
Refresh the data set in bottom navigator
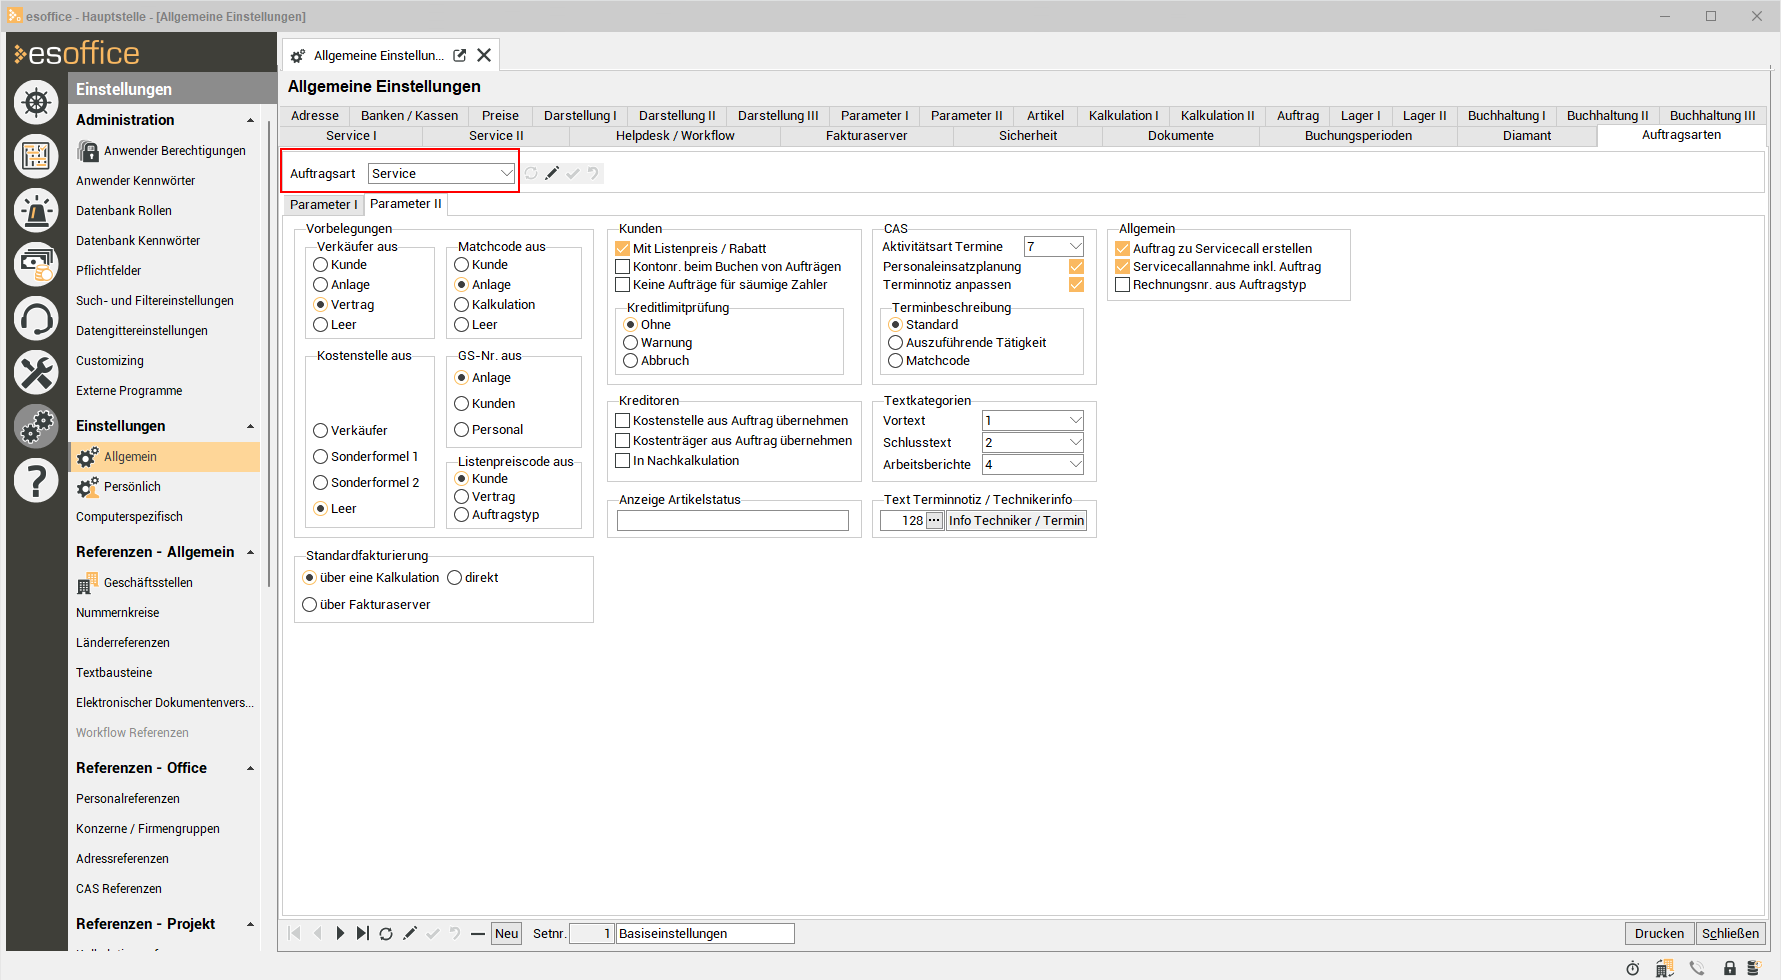(386, 933)
